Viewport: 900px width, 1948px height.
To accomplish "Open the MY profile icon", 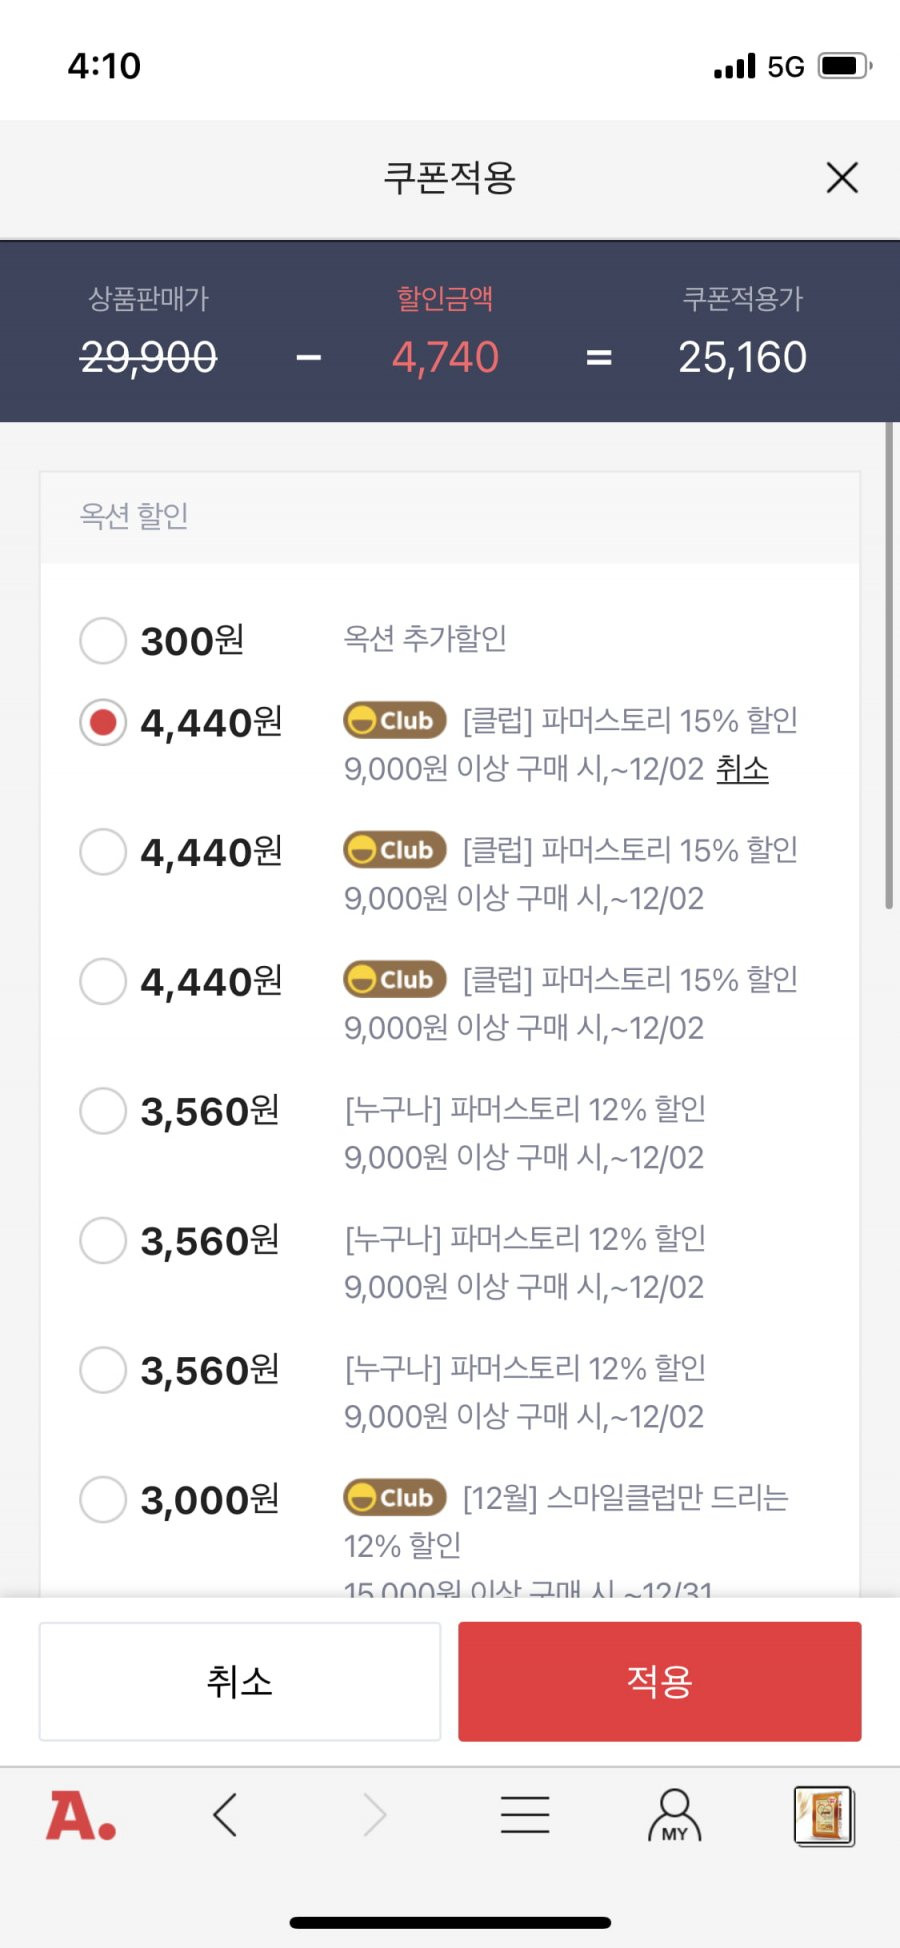I will tap(675, 1815).
